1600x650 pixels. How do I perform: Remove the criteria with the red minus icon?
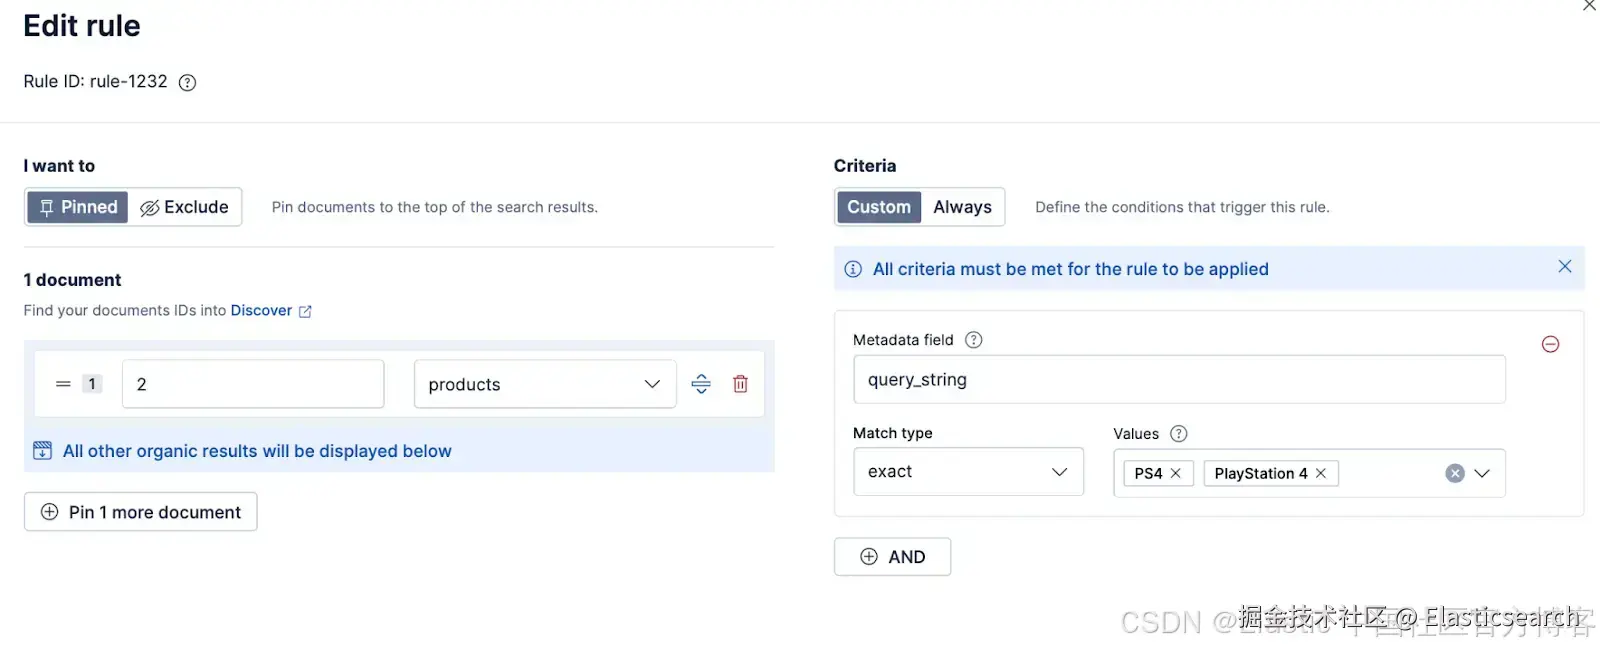[1550, 344]
